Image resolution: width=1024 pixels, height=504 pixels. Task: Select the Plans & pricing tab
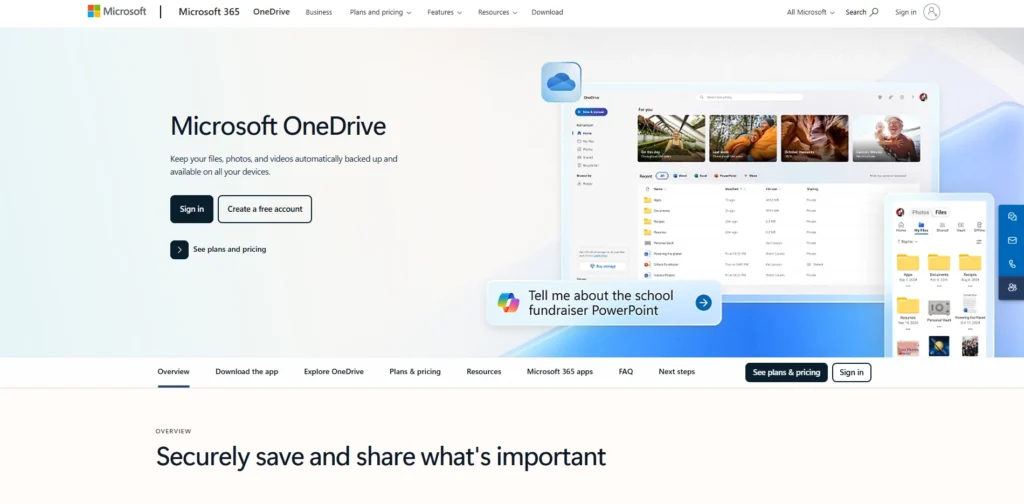tap(415, 371)
